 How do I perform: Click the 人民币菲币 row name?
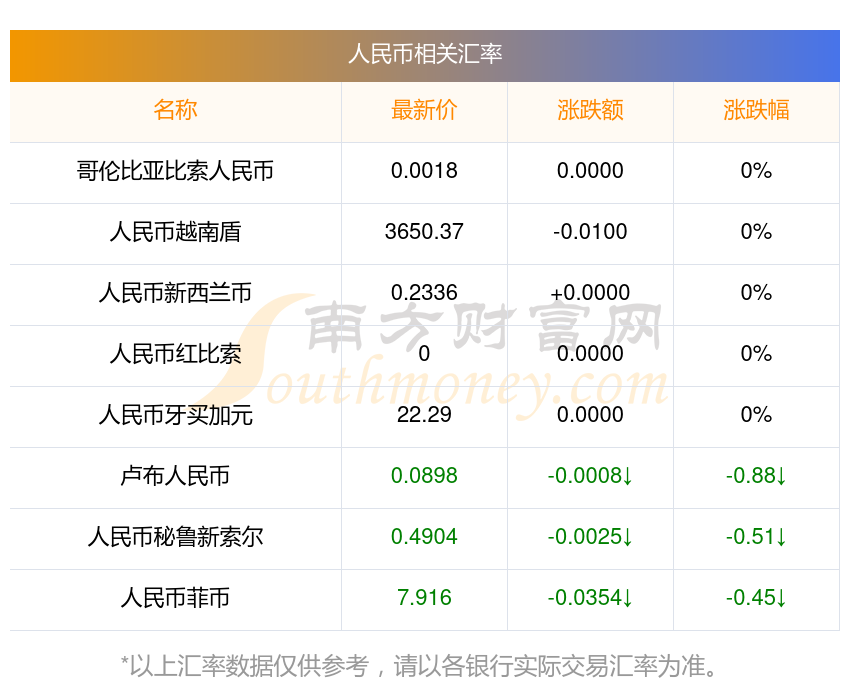click(175, 598)
